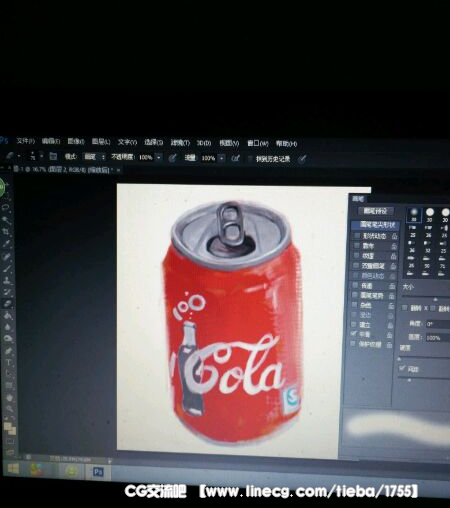This screenshot has width=450, height=508.
Task: Select the History Brush tool
Action: 8,292
